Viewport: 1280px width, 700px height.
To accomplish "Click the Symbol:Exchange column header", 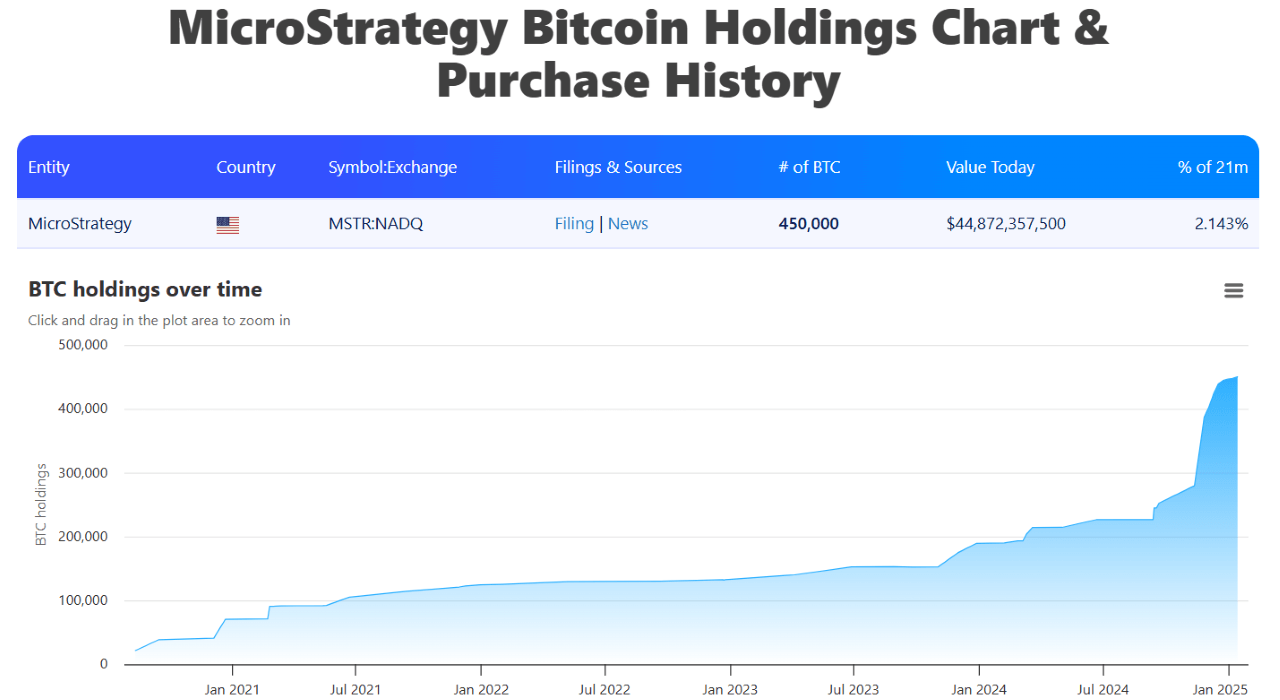I will [x=392, y=167].
